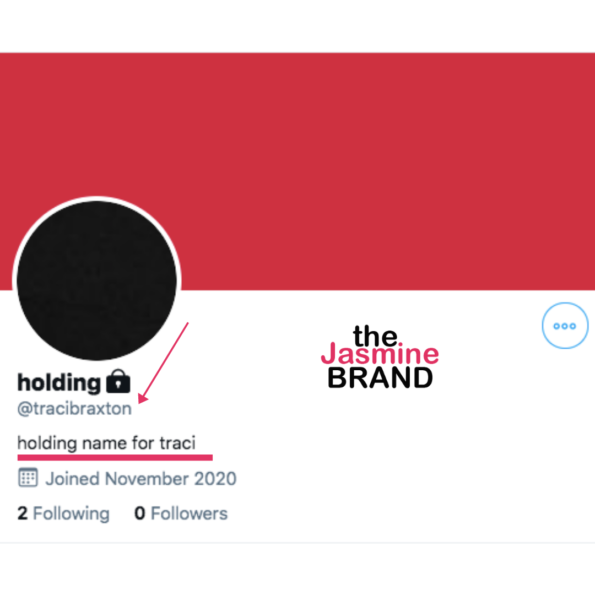Click the padlock protected-account icon
Viewport: 595px width, 595px height.
(118, 381)
